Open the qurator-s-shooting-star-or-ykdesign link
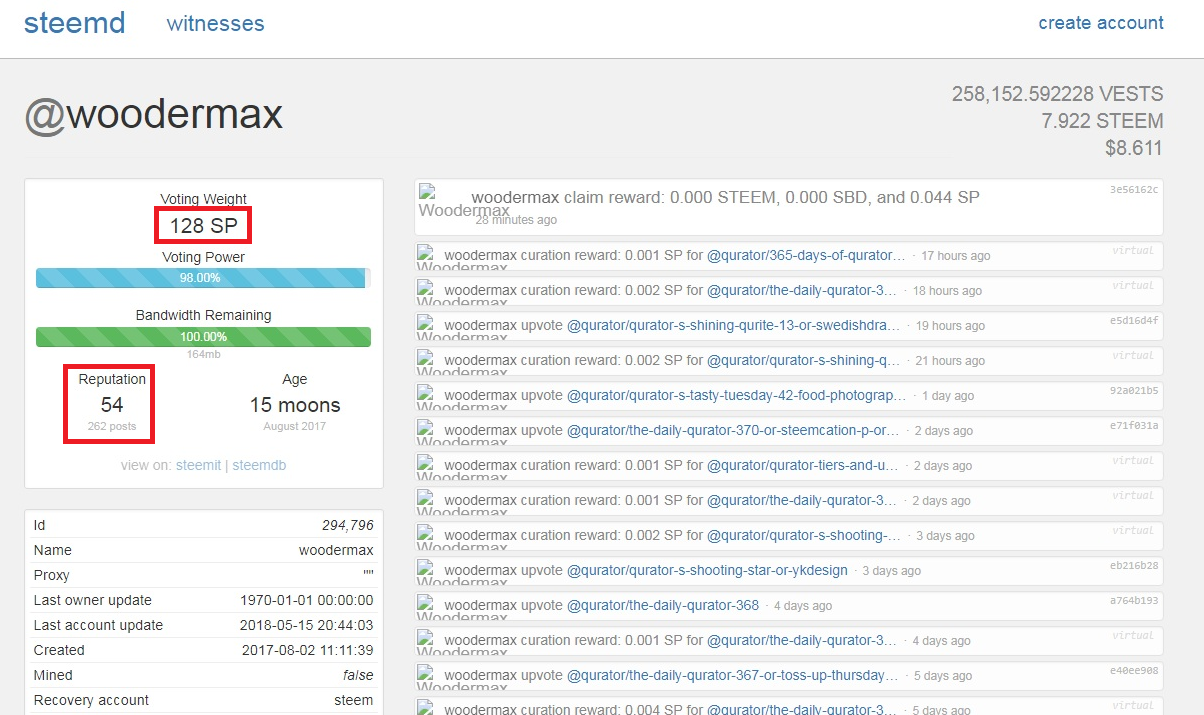The width and height of the screenshot is (1204, 715). pos(707,570)
